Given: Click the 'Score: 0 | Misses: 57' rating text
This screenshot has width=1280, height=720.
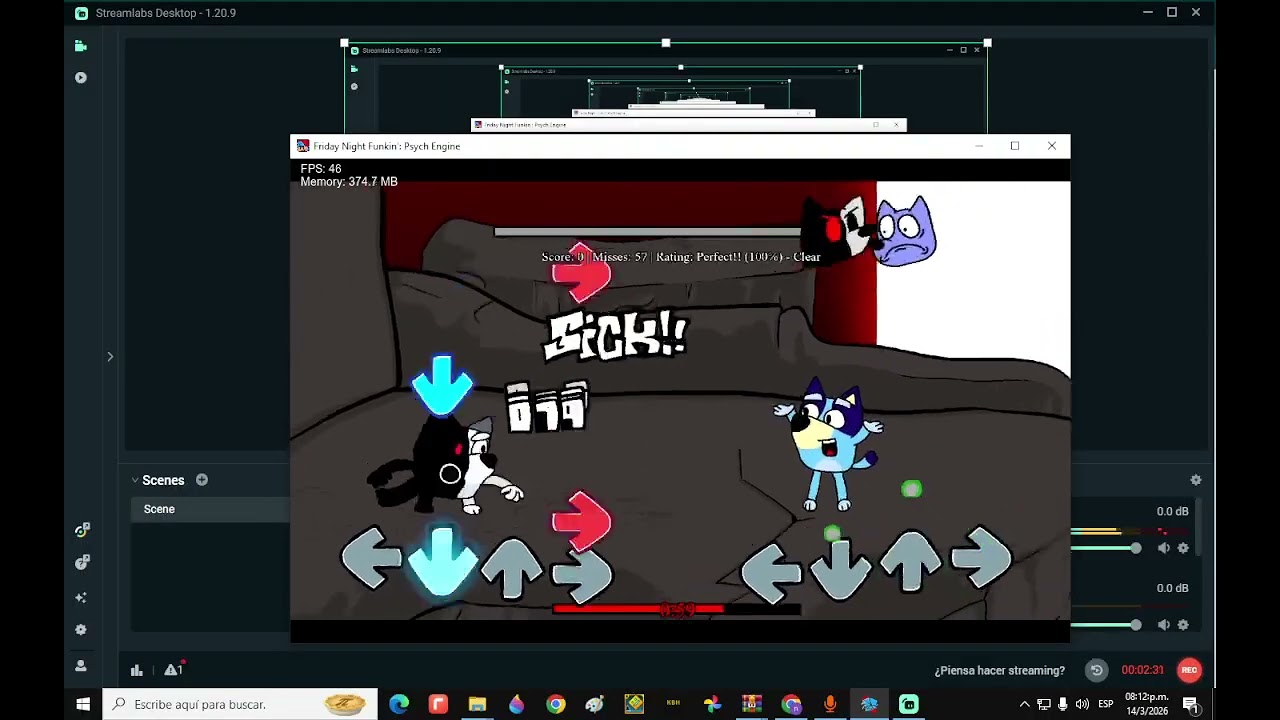Looking at the screenshot, I should pyautogui.click(x=681, y=257).
